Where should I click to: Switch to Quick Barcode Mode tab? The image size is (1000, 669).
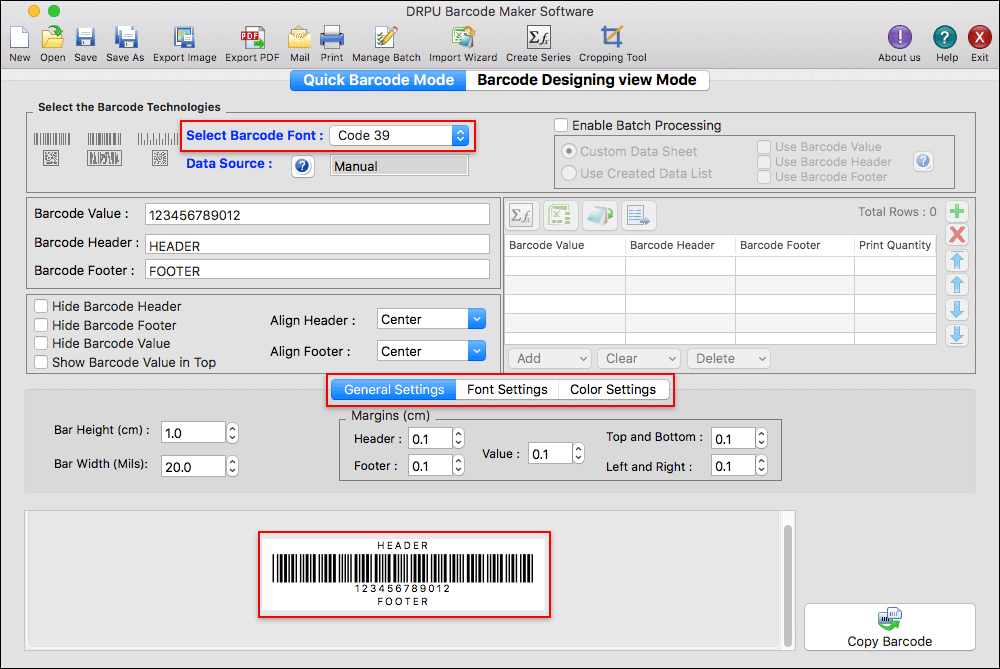coord(378,80)
